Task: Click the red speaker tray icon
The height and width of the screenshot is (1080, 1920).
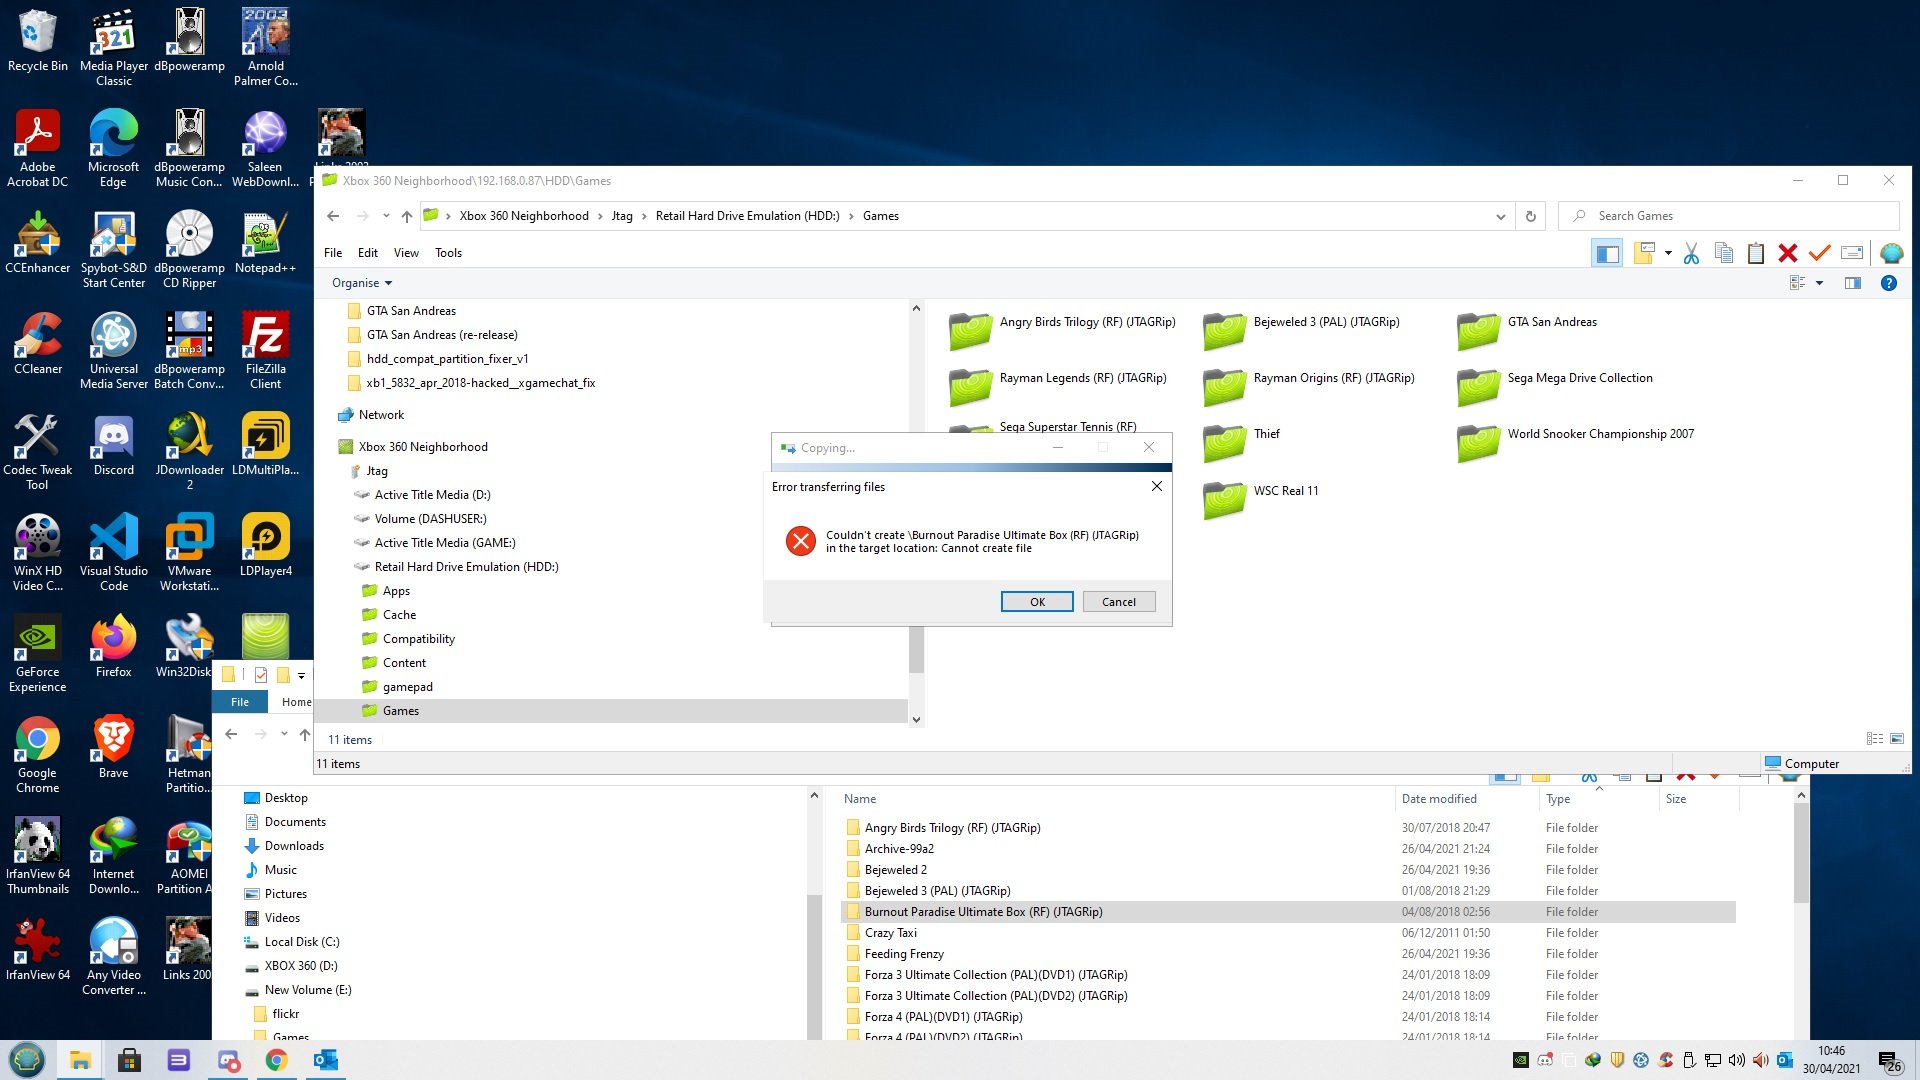Action: coord(1760,1061)
